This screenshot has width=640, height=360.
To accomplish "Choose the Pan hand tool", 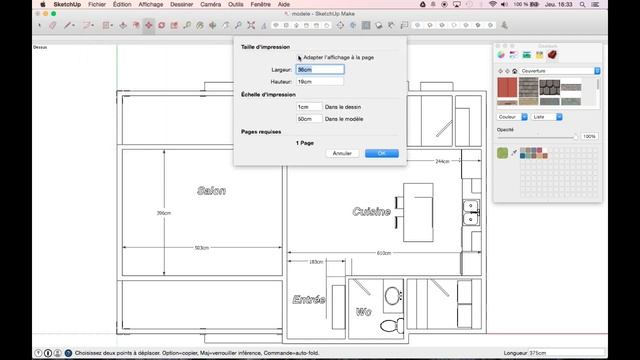I will (x=226, y=25).
